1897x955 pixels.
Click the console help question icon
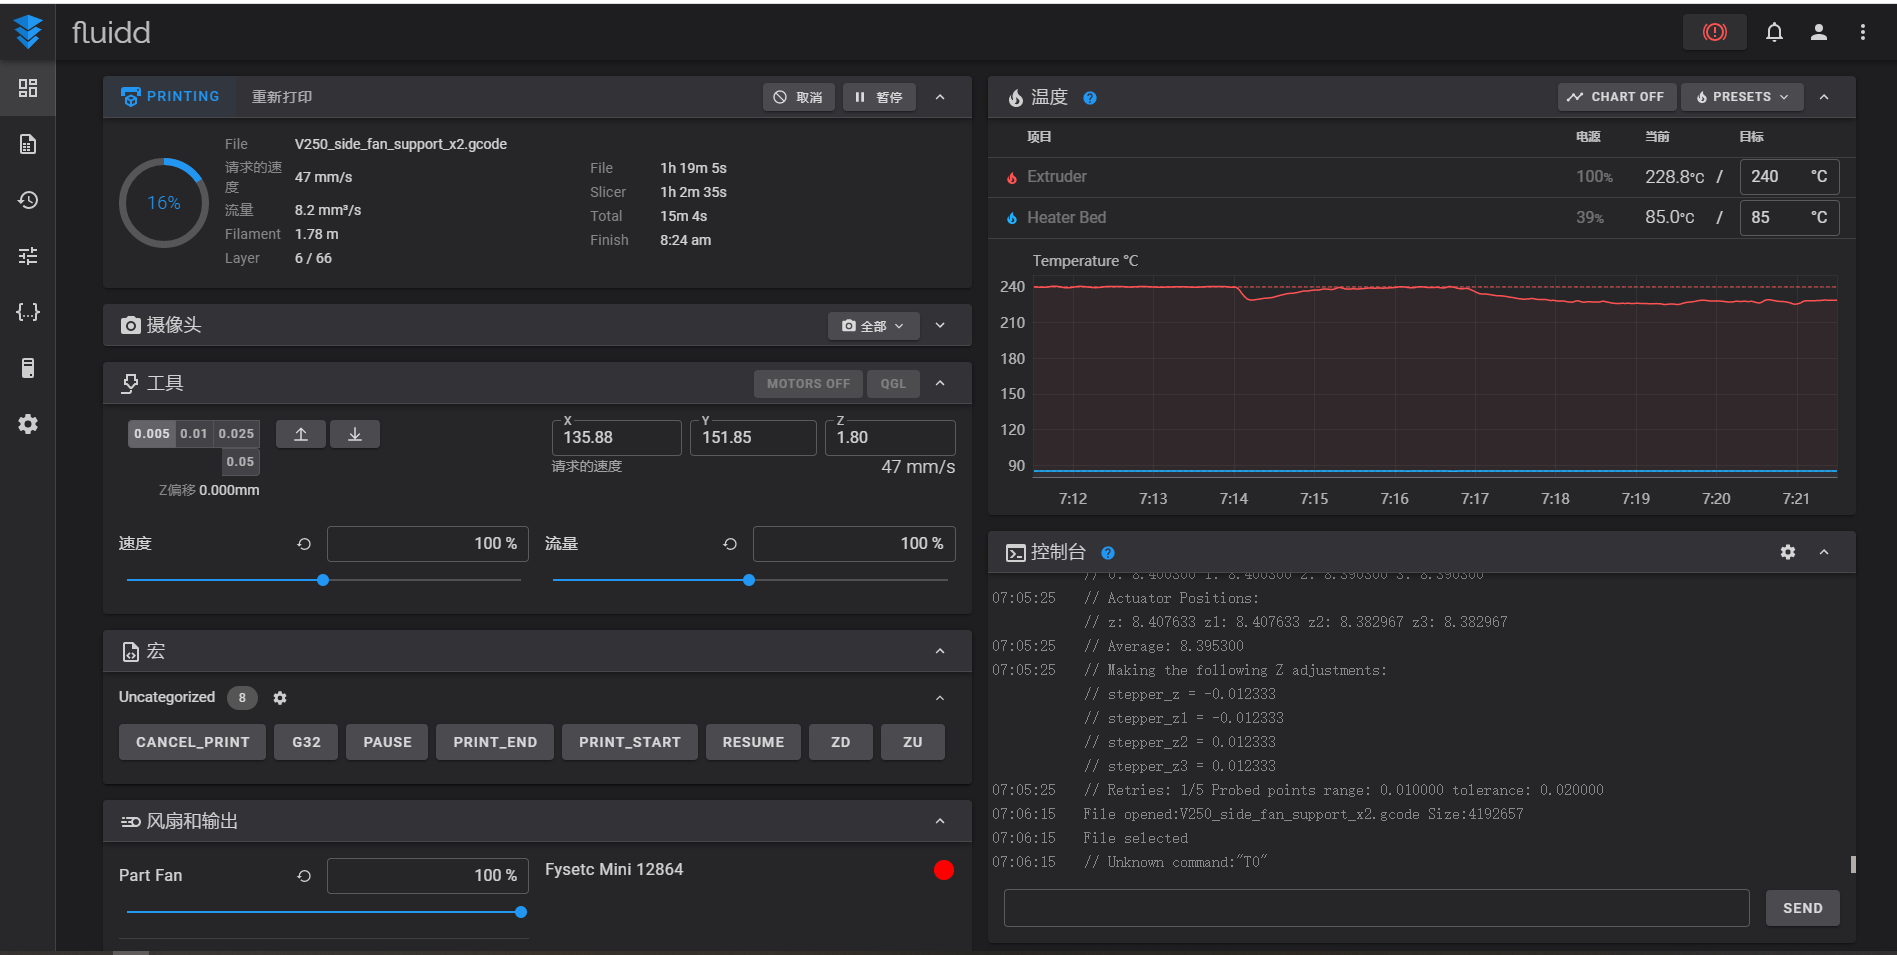[x=1108, y=553]
